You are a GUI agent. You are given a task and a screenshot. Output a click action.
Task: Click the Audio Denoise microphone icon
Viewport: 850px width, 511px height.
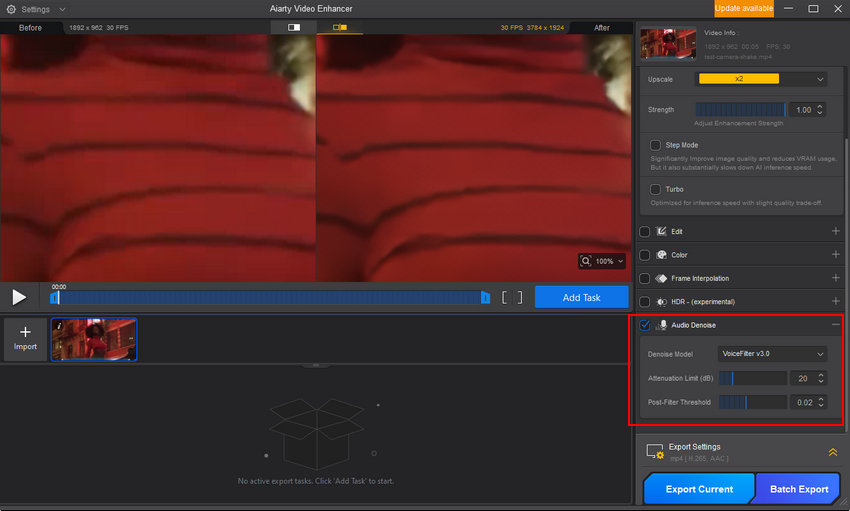click(661, 325)
